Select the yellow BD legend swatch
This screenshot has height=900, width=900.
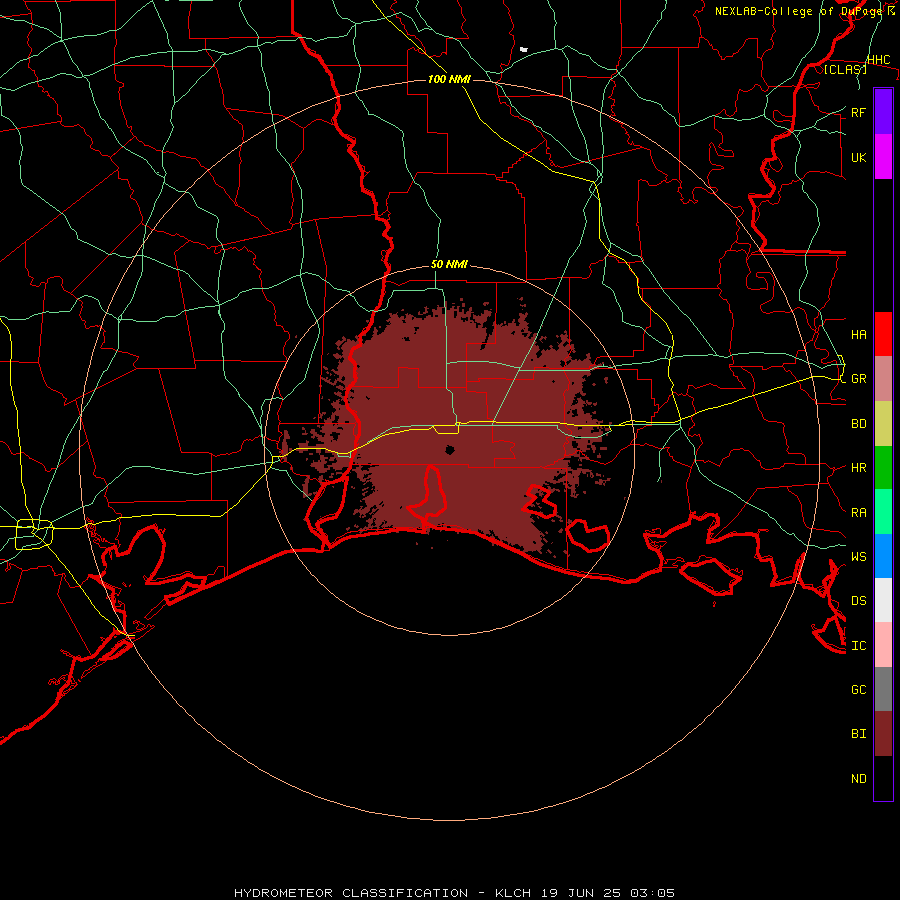click(883, 423)
